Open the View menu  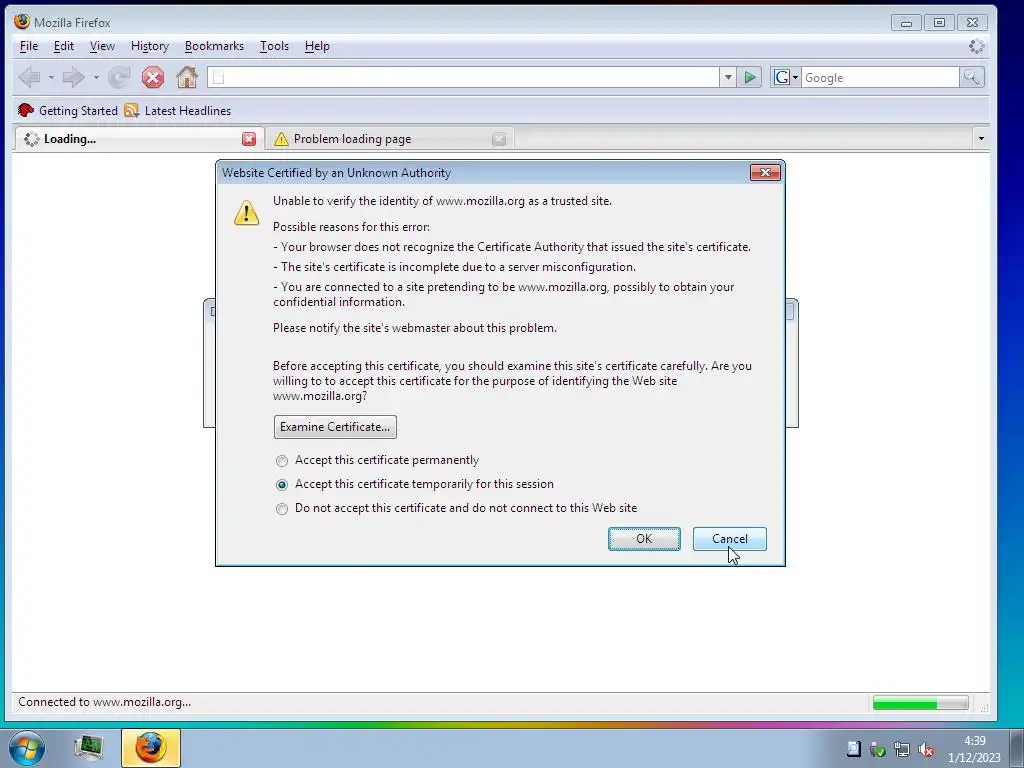(102, 46)
